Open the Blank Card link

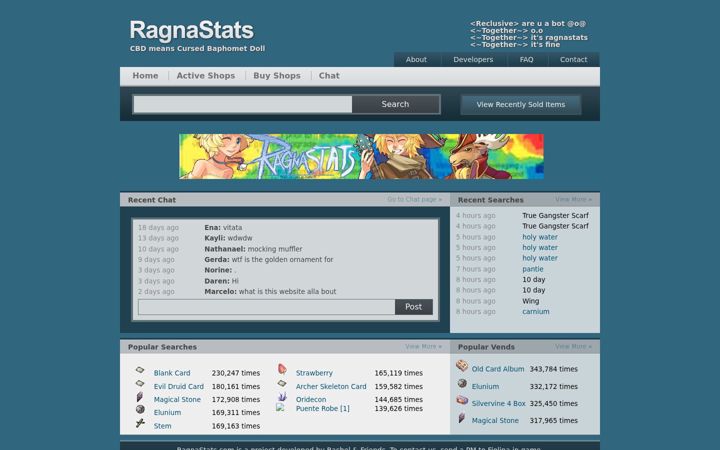(172, 373)
